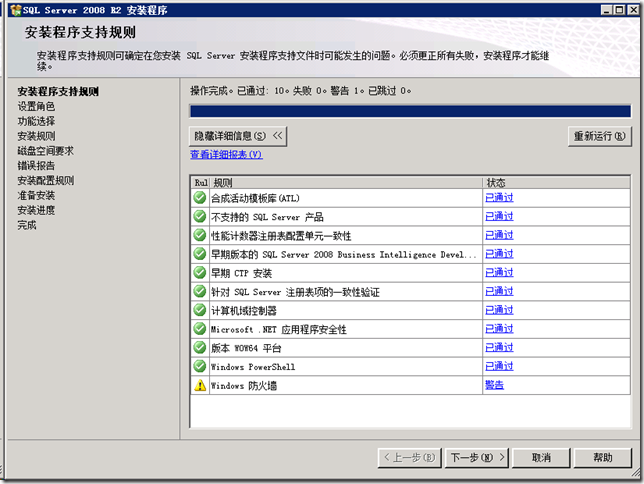Viewport: 644px width, 484px height.
Task: Select the 设置角色 step in sidebar
Action: pyautogui.click(x=36, y=106)
